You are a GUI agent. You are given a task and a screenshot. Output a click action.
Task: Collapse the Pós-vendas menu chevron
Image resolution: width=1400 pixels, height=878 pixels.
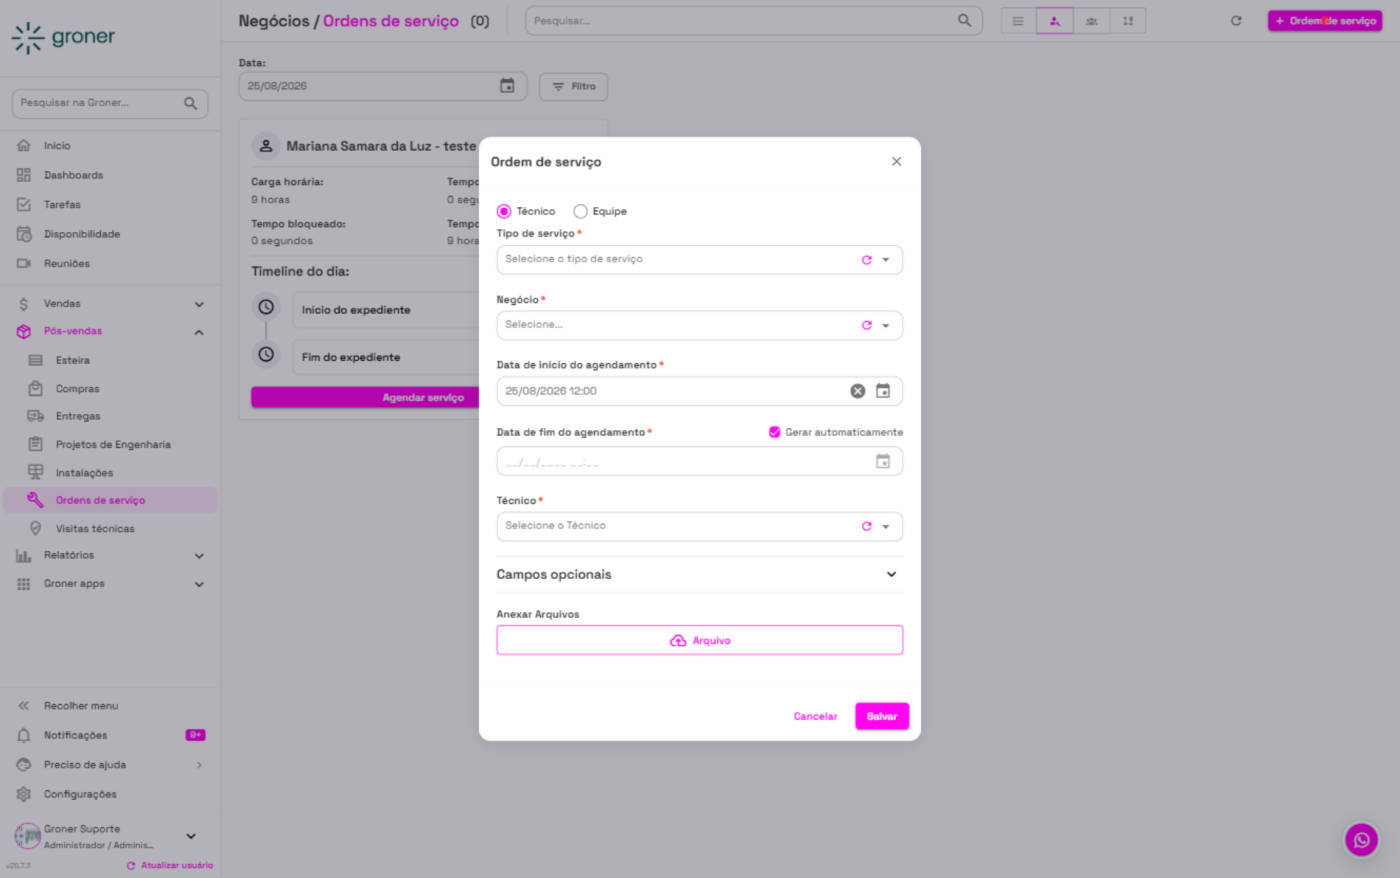tap(199, 332)
